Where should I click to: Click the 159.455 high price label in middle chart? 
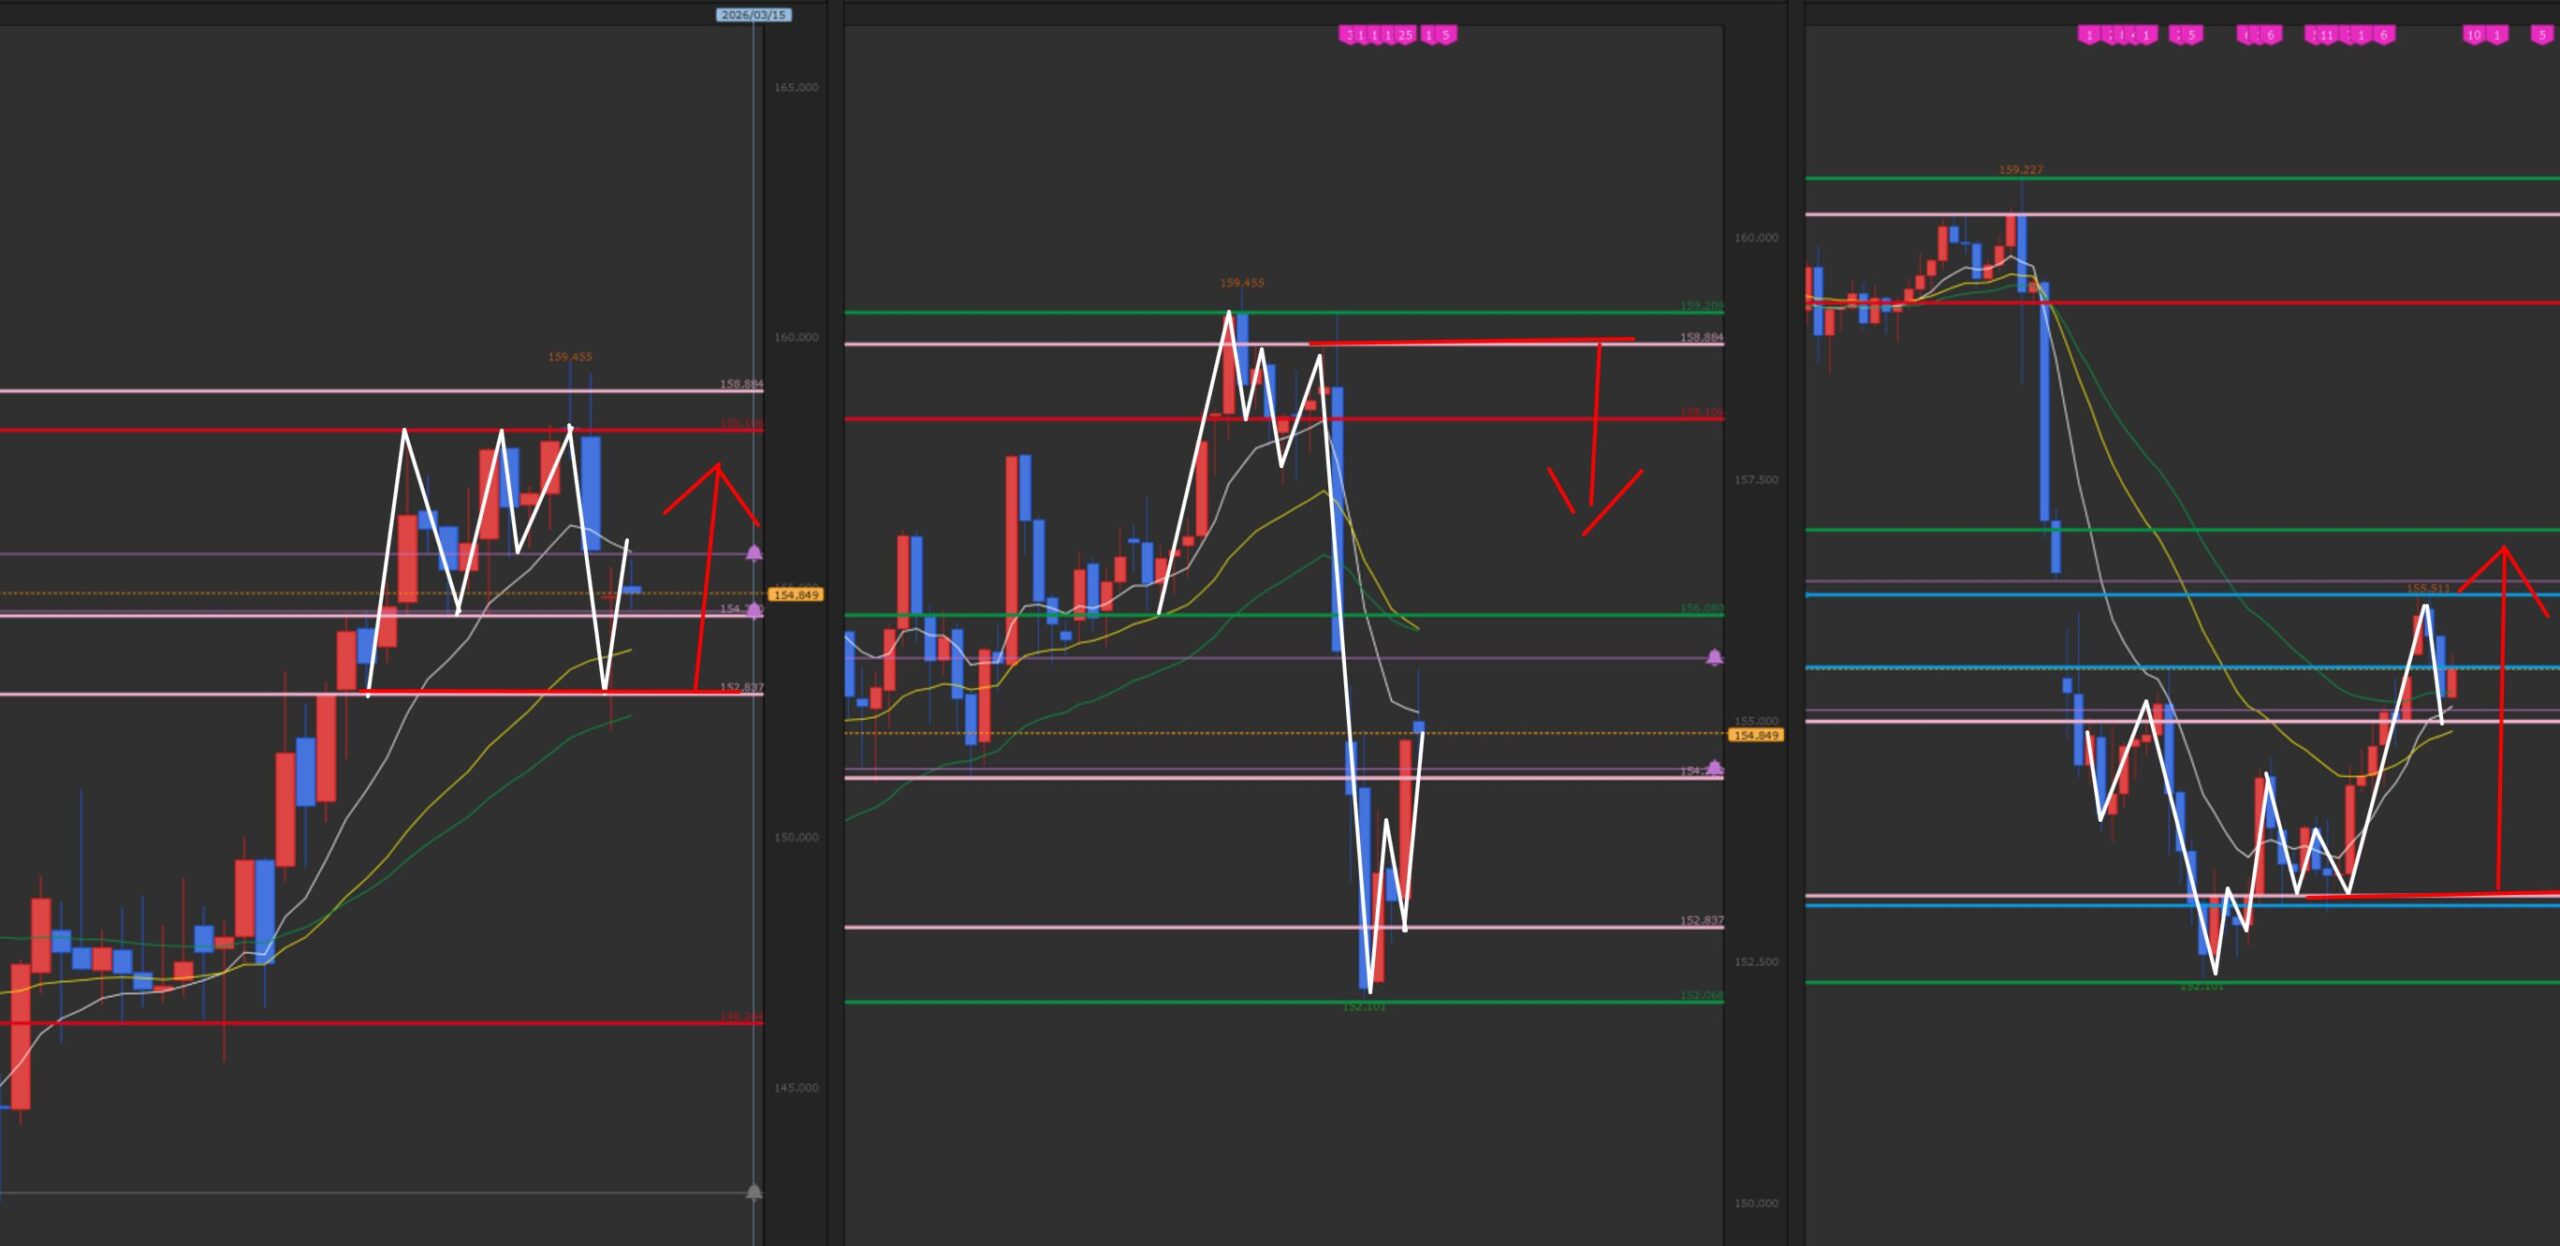coord(1241,283)
